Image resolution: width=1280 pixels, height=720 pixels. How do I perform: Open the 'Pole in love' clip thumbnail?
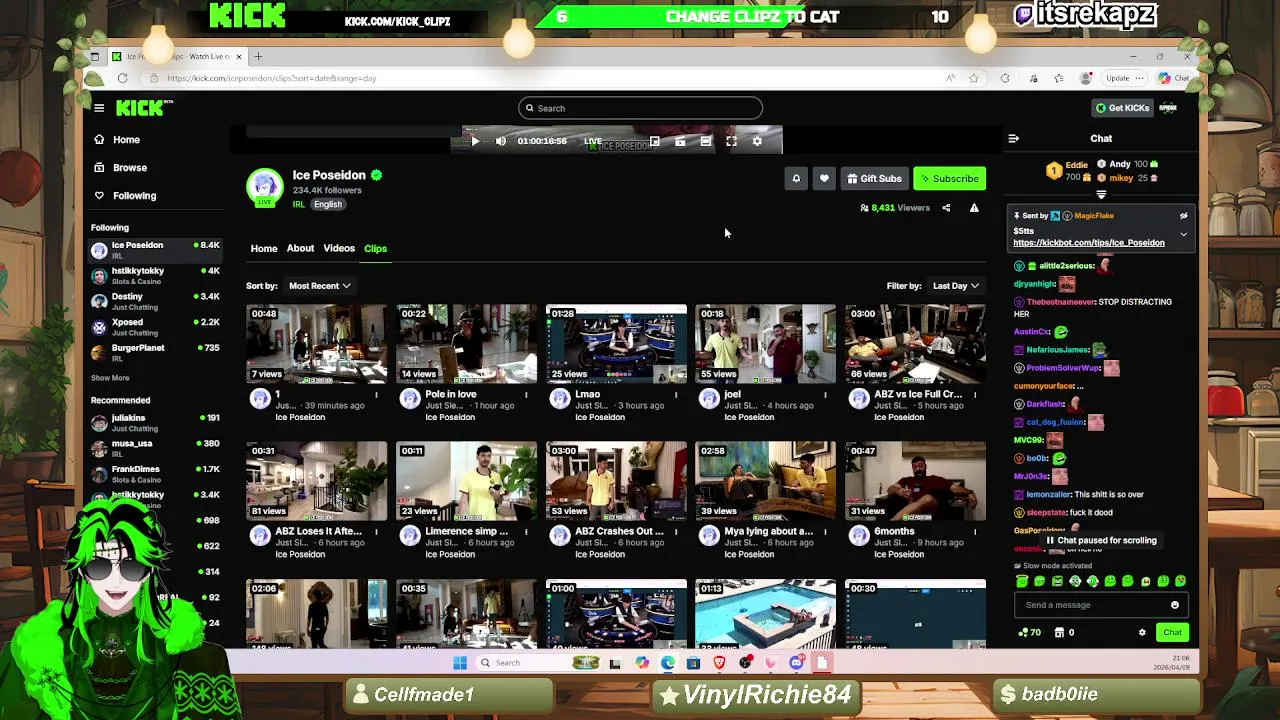click(466, 344)
